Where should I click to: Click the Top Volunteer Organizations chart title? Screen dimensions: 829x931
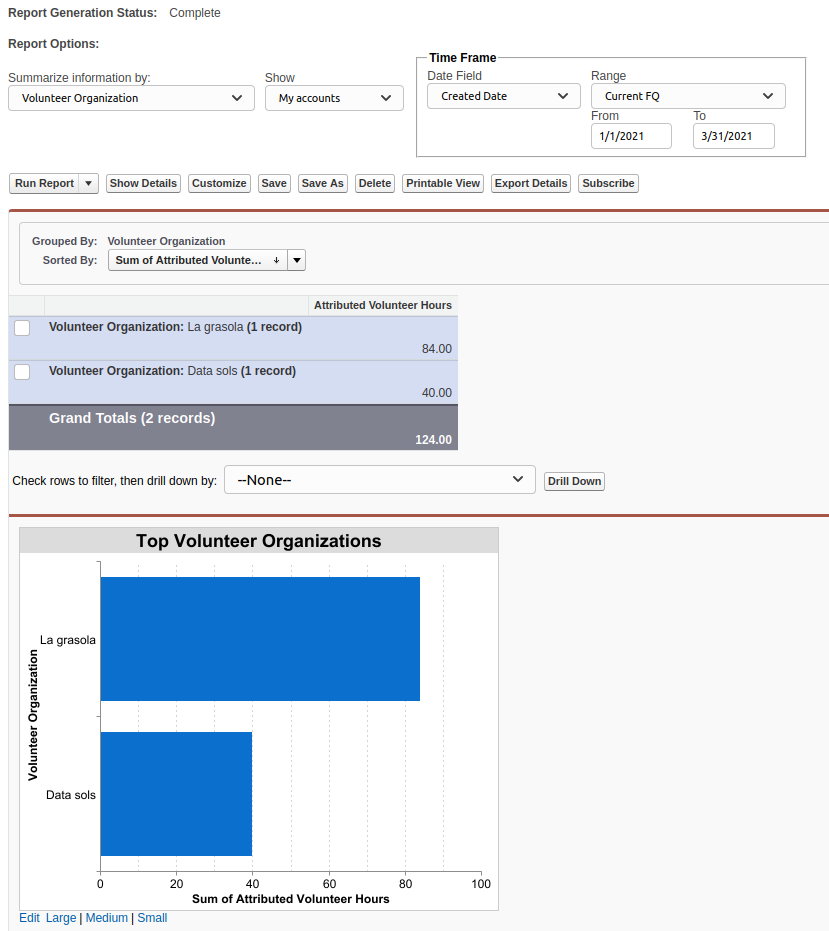click(258, 541)
